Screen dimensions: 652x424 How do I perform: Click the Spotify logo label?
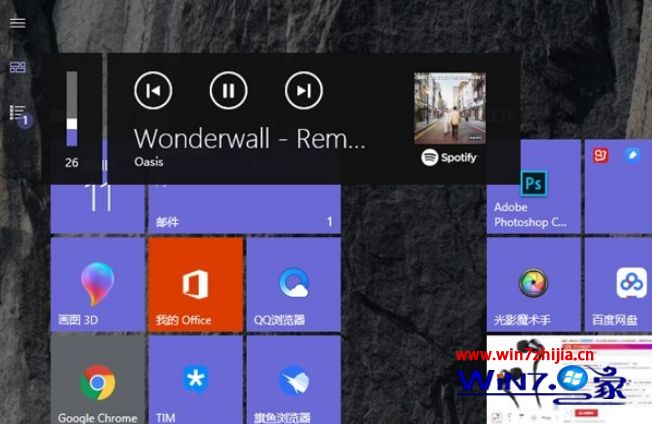[449, 158]
